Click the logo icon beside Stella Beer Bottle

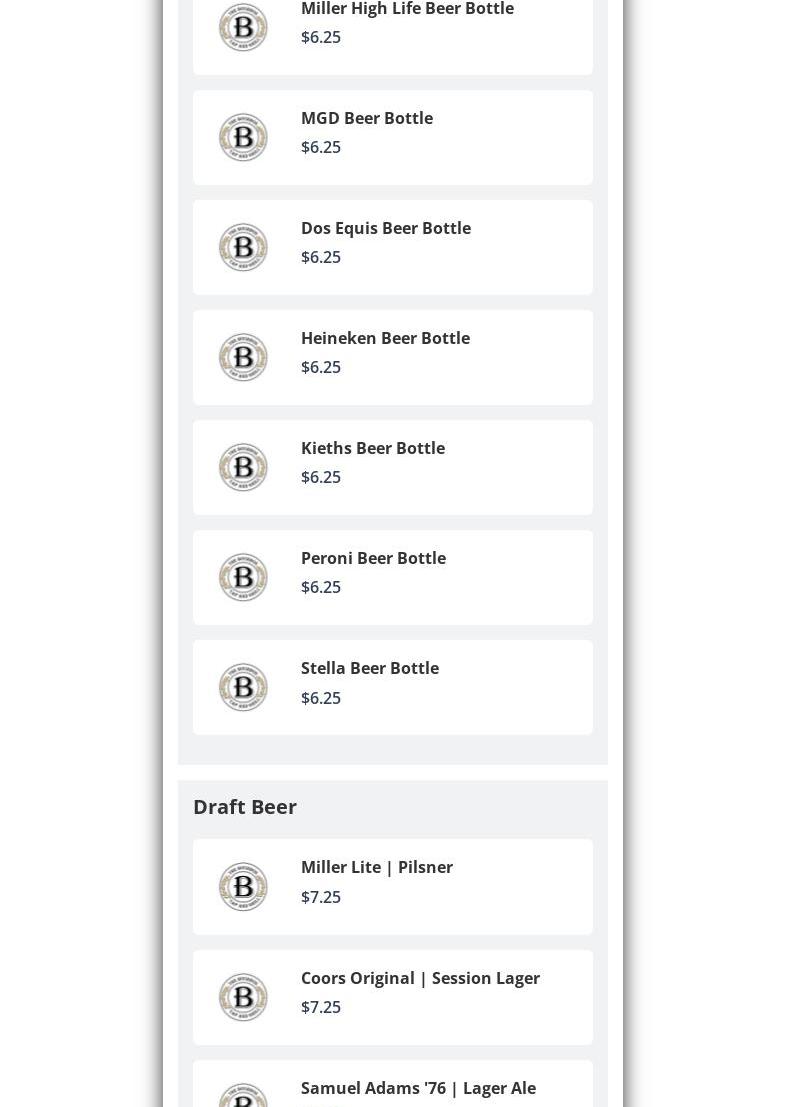click(x=243, y=688)
